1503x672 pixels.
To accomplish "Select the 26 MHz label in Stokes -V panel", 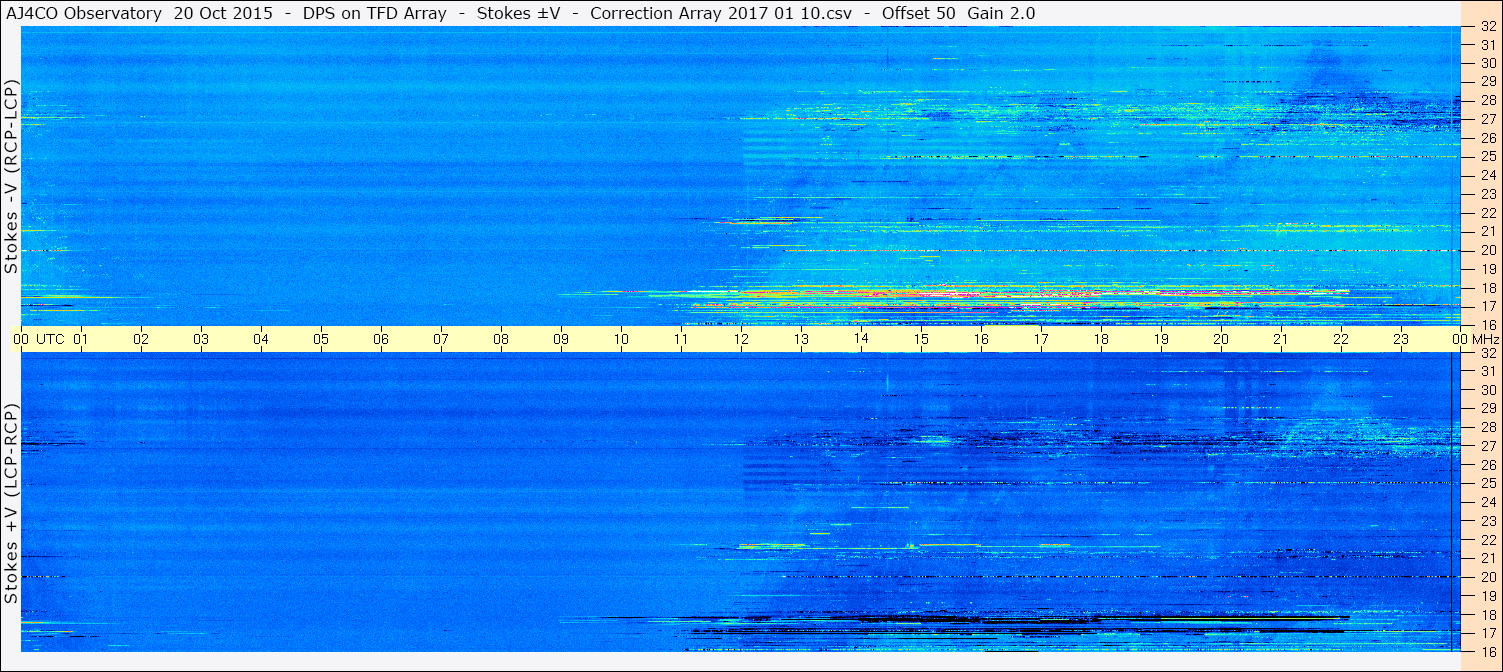I will [1487, 138].
